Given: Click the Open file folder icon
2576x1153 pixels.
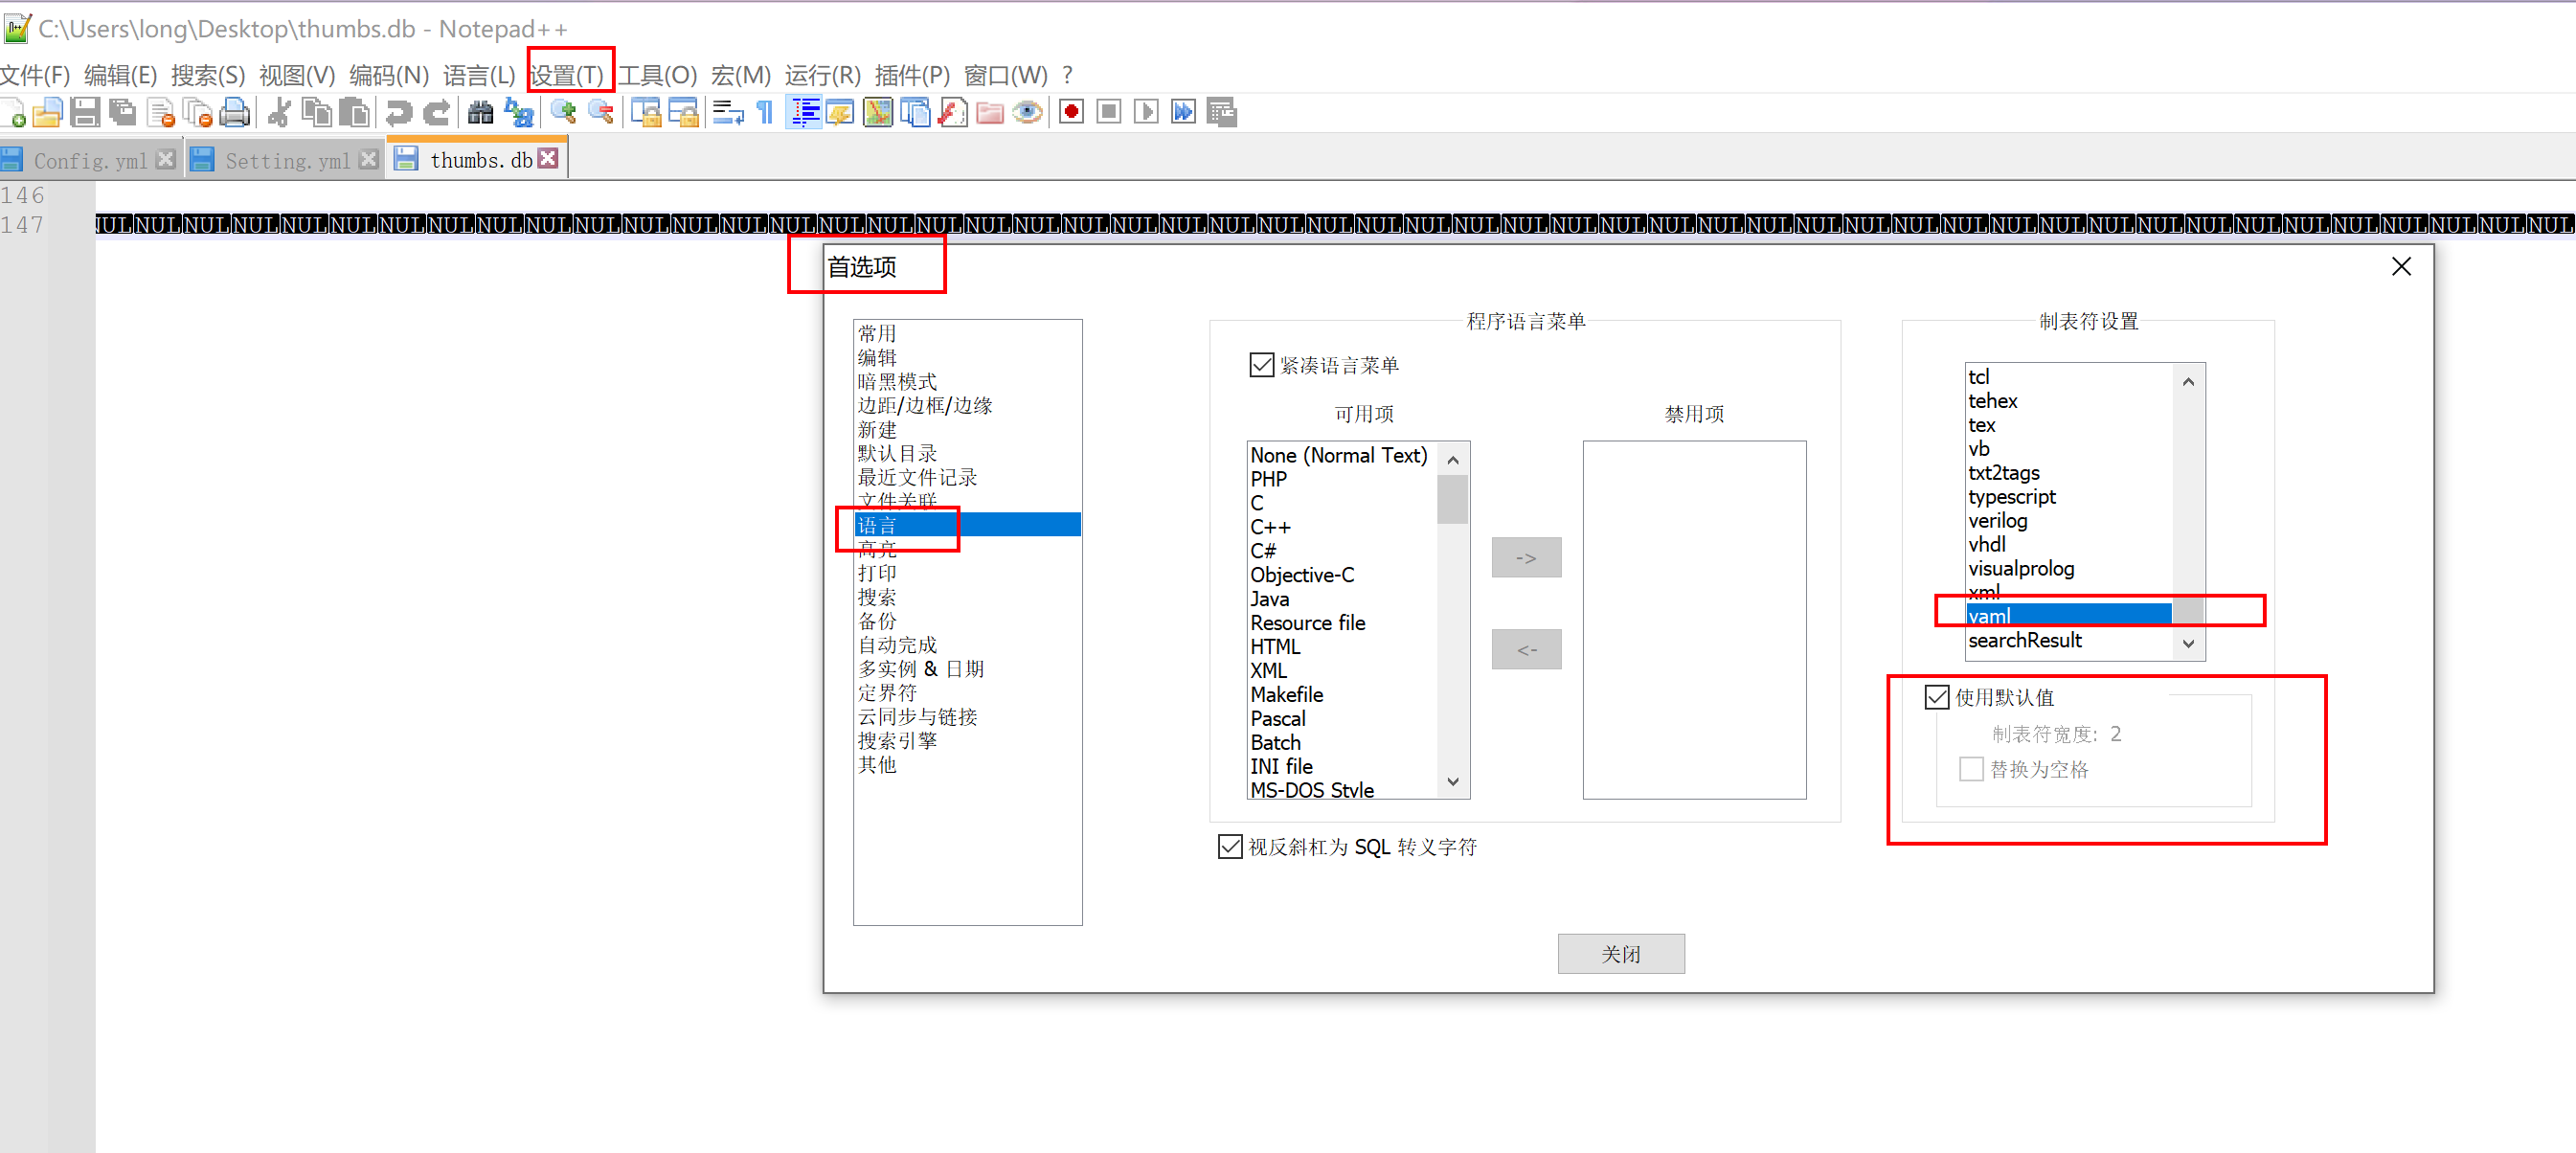Looking at the screenshot, I should point(47,113).
